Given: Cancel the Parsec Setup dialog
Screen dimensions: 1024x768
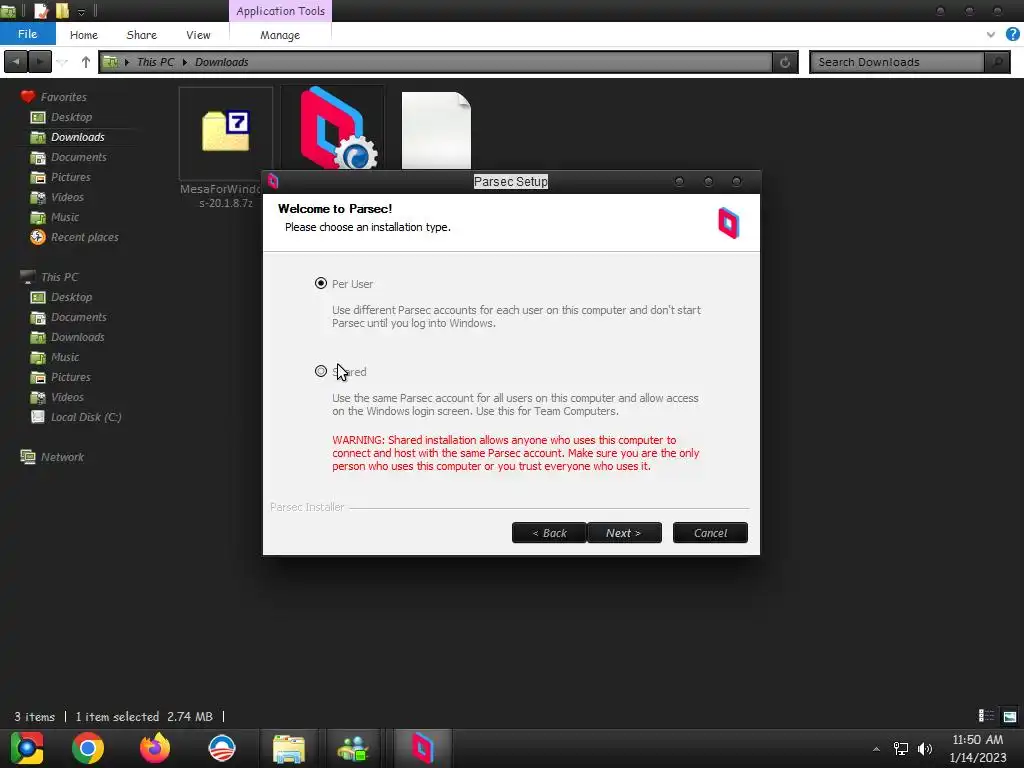Looking at the screenshot, I should 710,533.
